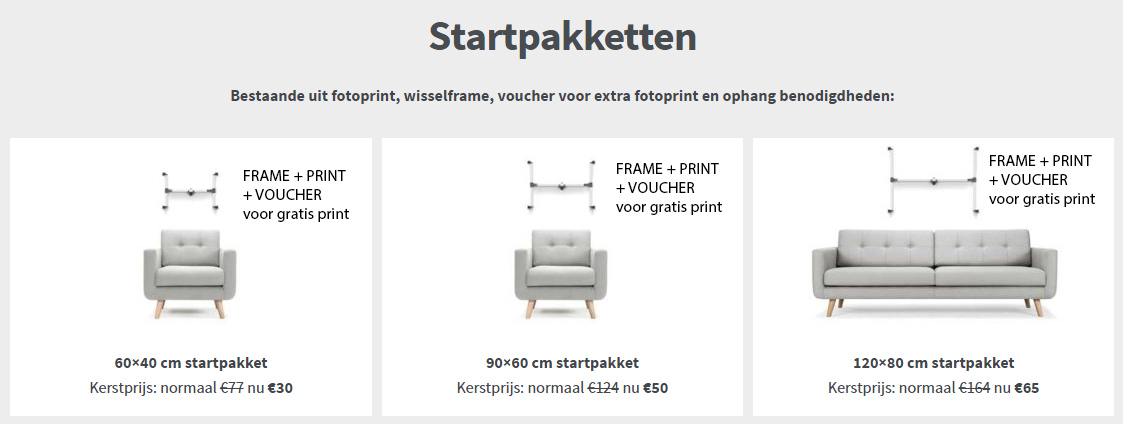Image resolution: width=1123 pixels, height=424 pixels.
Task: Open the 60×40 cm startpakket title
Action: coord(191,363)
